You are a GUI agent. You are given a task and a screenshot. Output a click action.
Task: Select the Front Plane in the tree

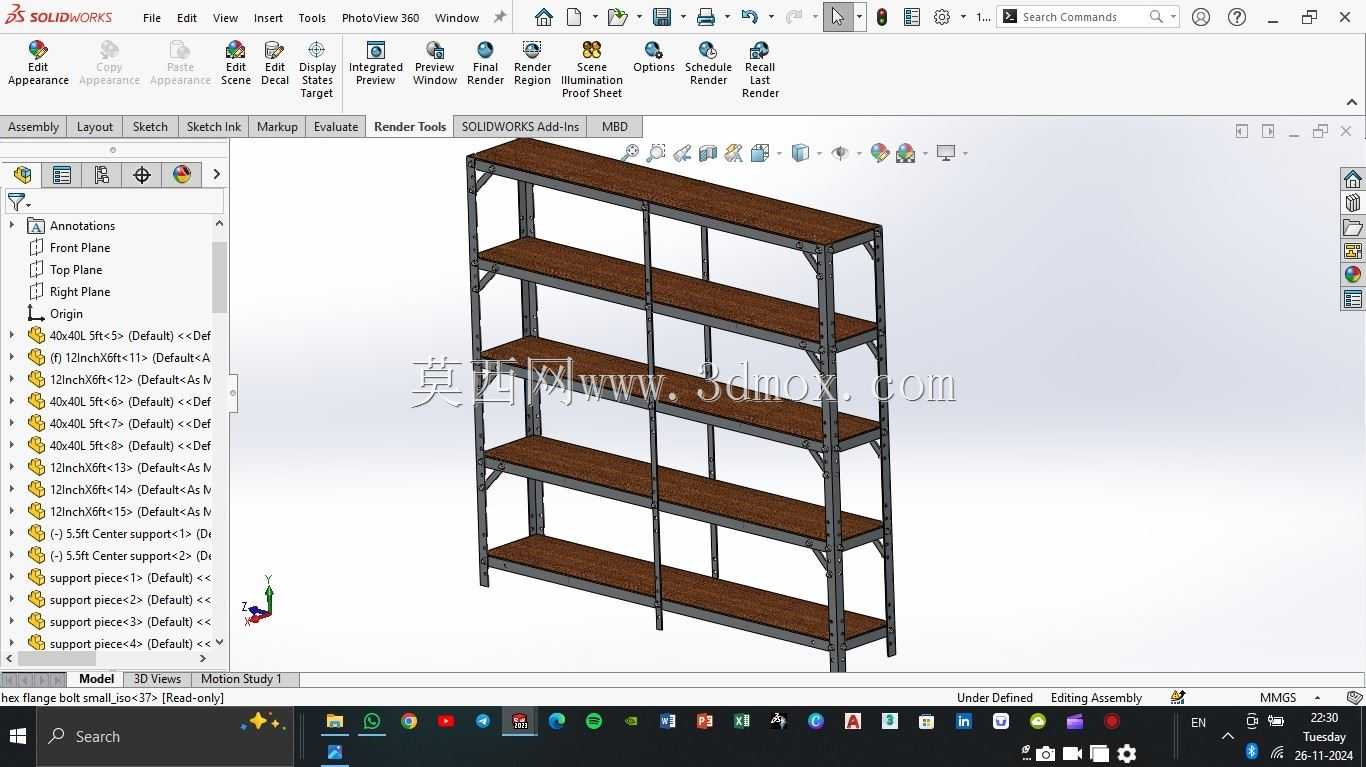[80, 248]
